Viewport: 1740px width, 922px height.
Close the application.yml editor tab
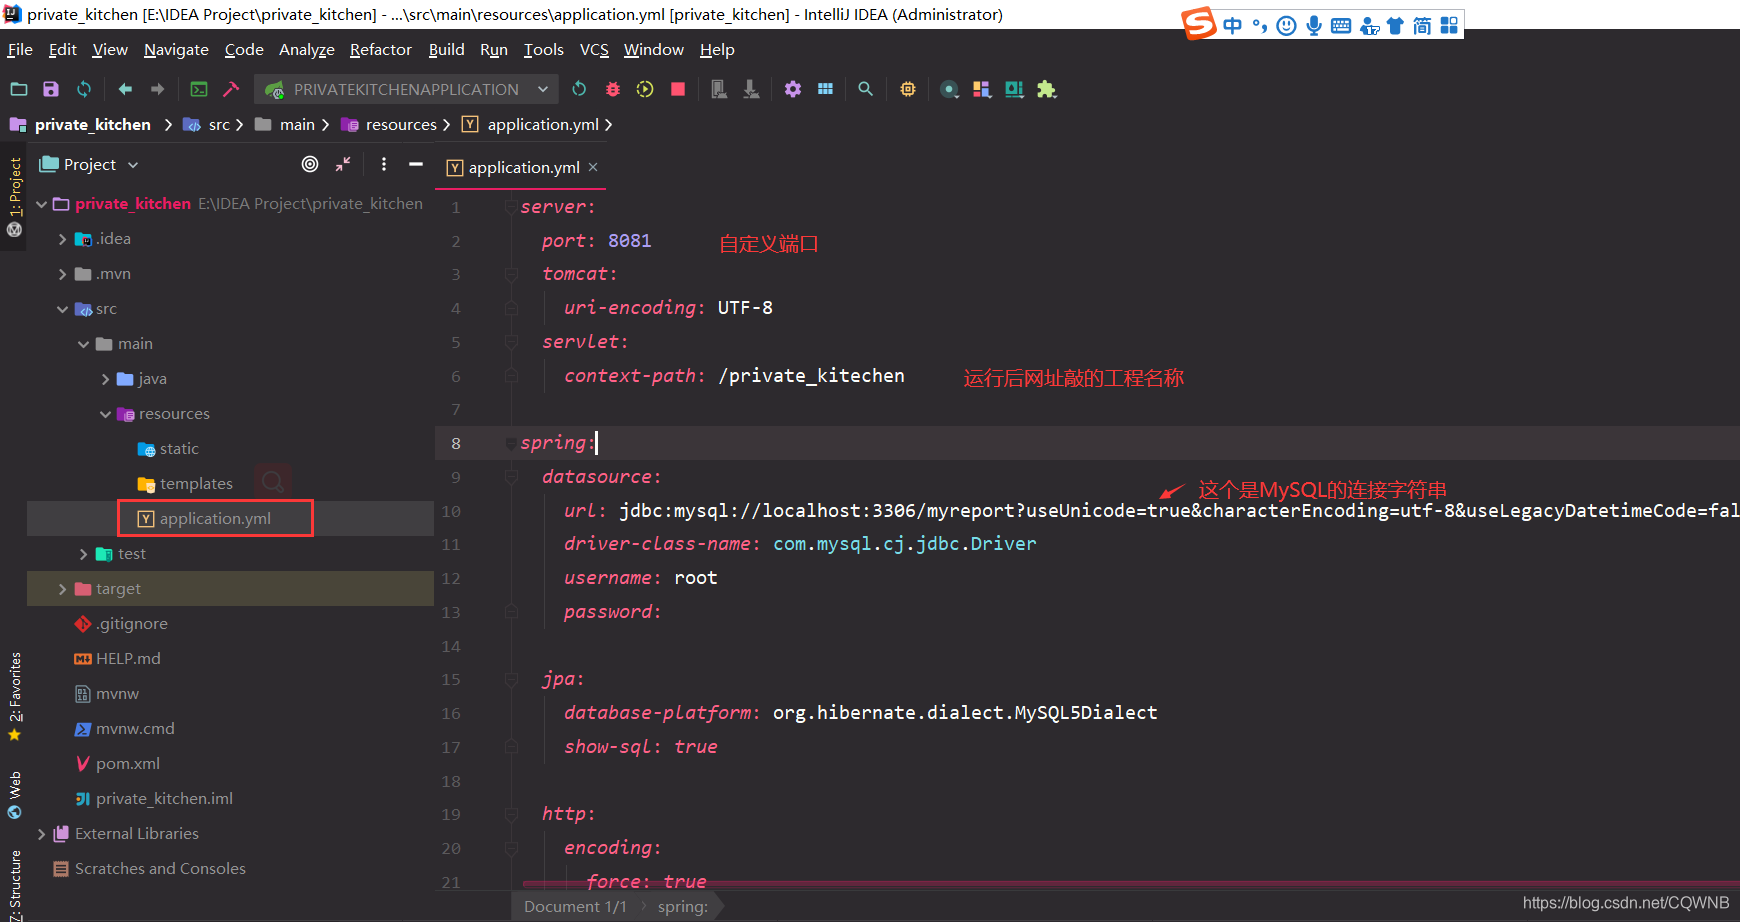click(x=593, y=167)
